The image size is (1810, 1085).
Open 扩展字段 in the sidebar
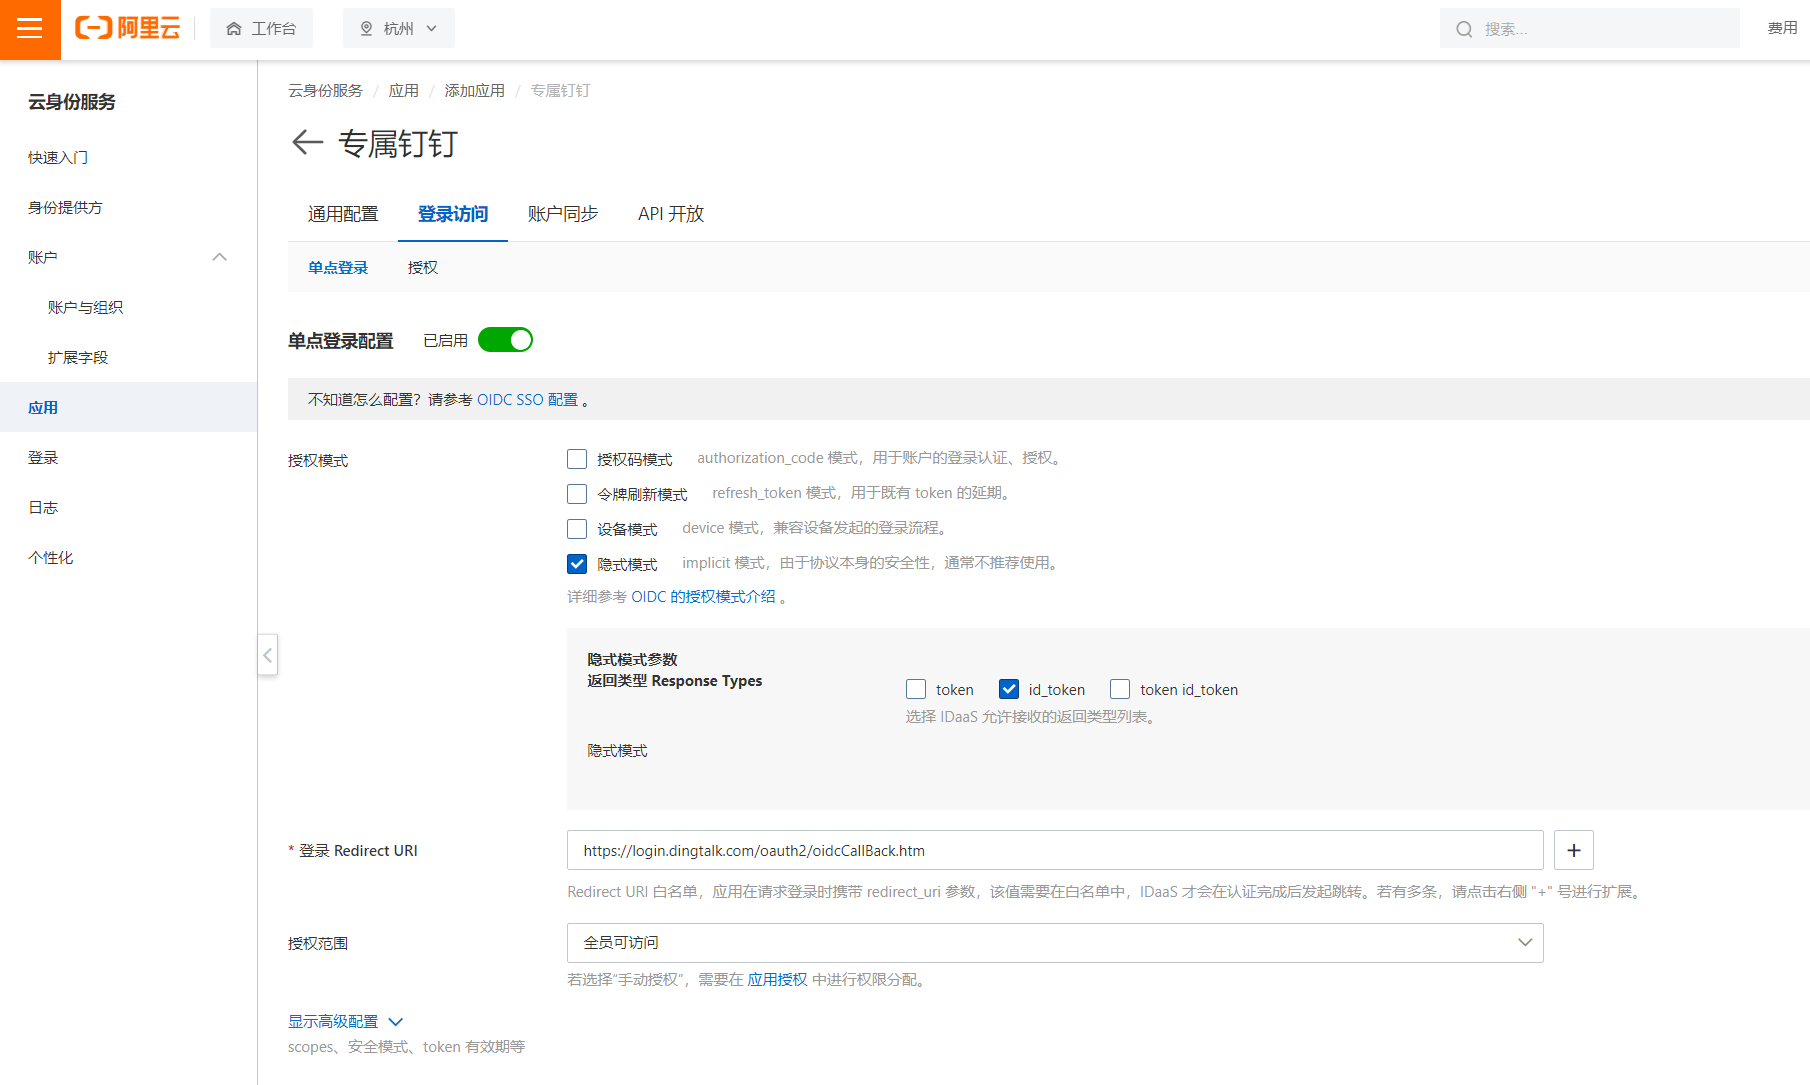78,358
